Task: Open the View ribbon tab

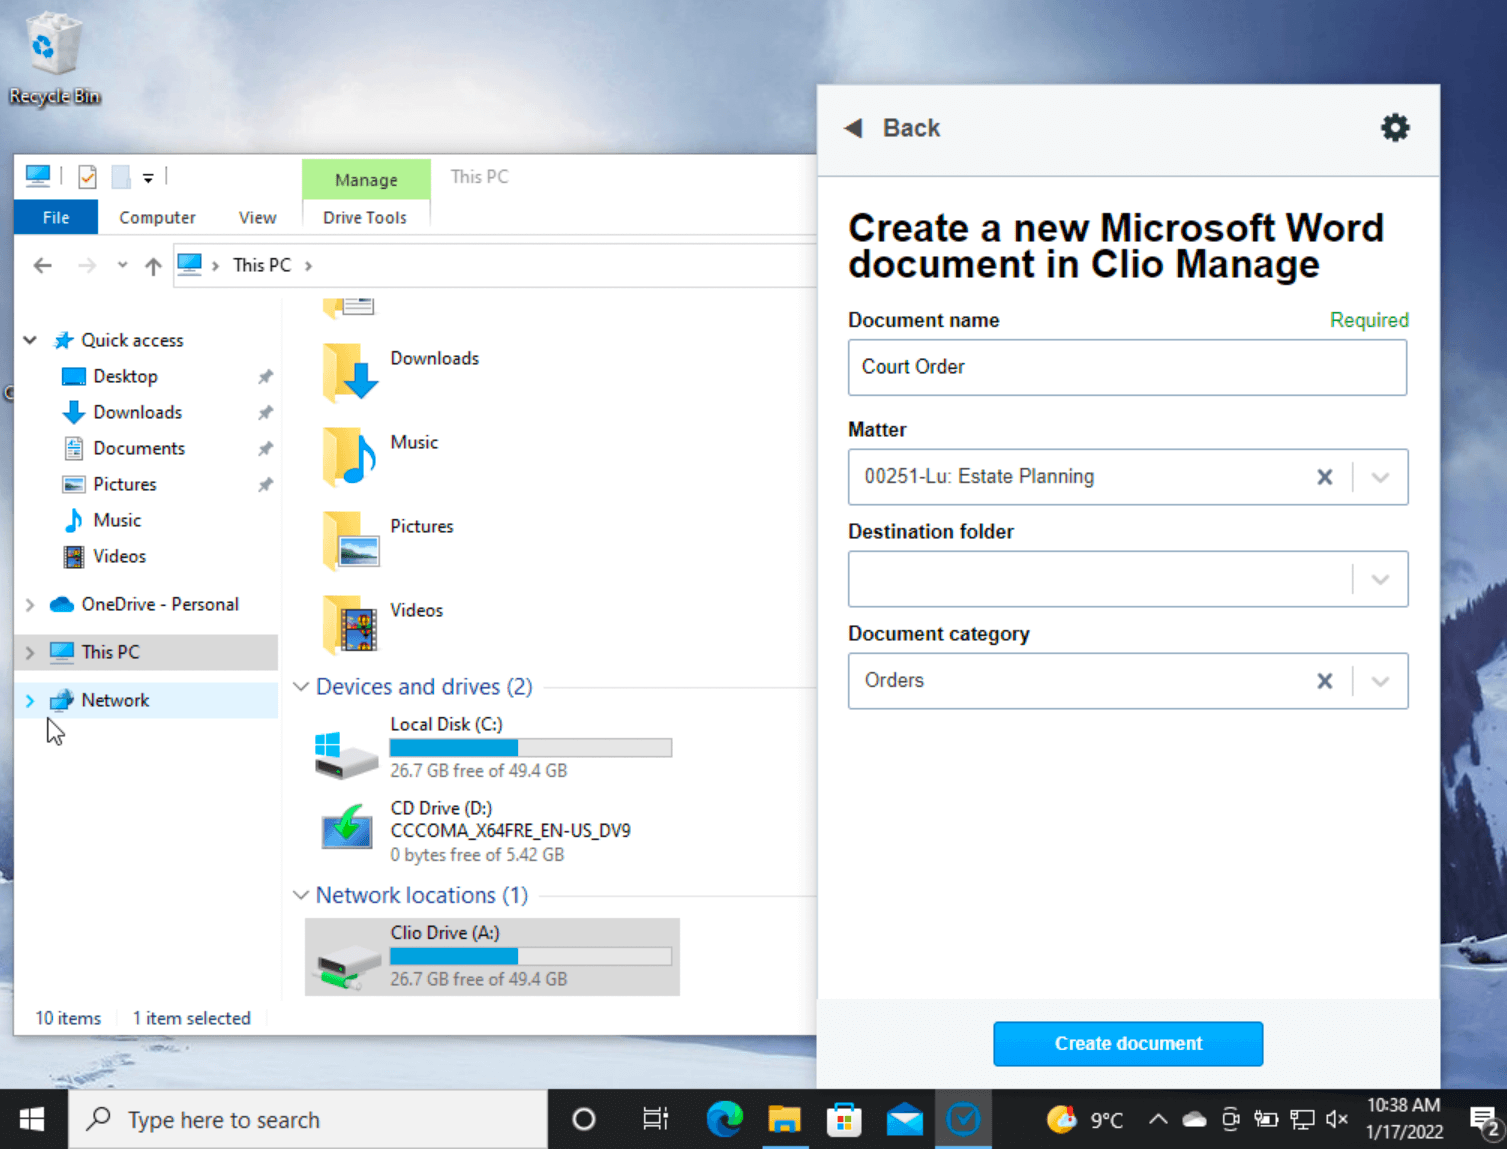Action: [257, 217]
